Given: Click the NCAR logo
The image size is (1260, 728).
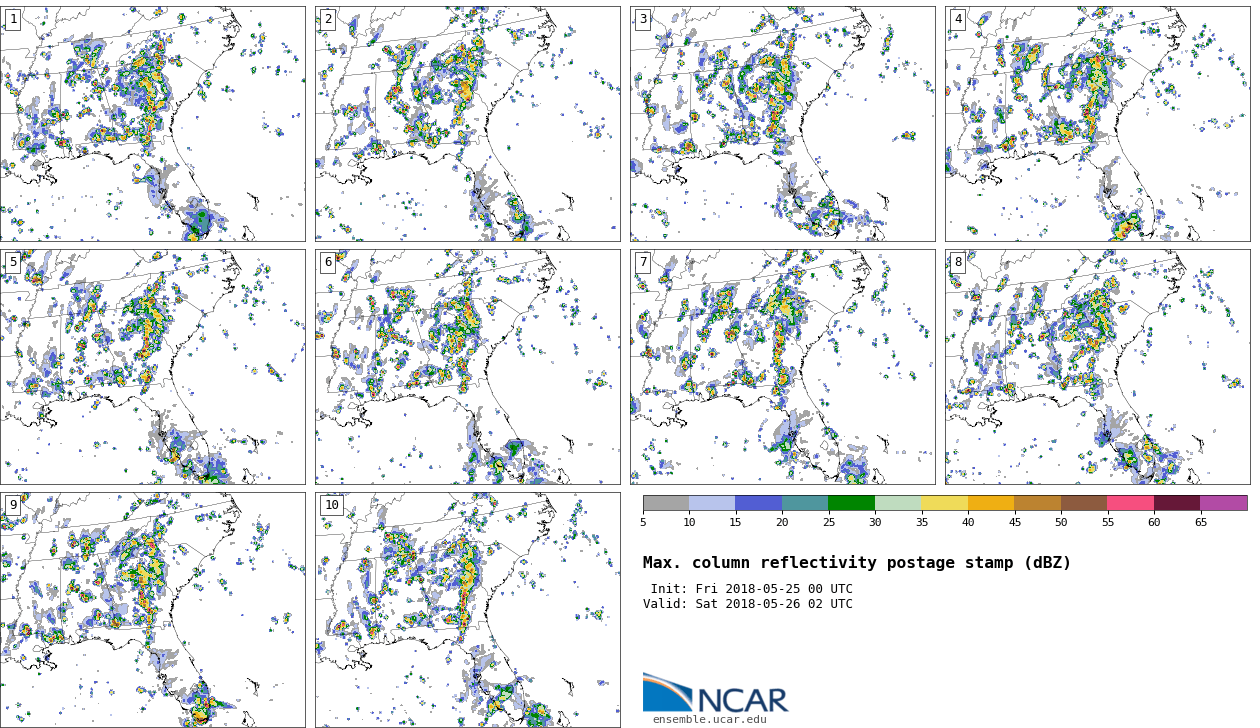Looking at the screenshot, I should (x=715, y=694).
